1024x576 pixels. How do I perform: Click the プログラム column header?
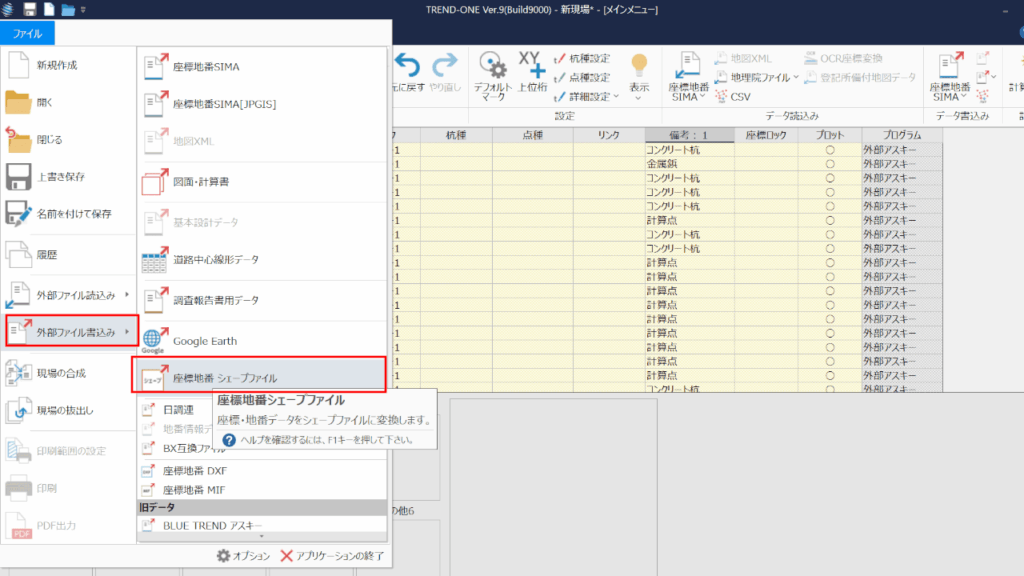tap(902, 135)
